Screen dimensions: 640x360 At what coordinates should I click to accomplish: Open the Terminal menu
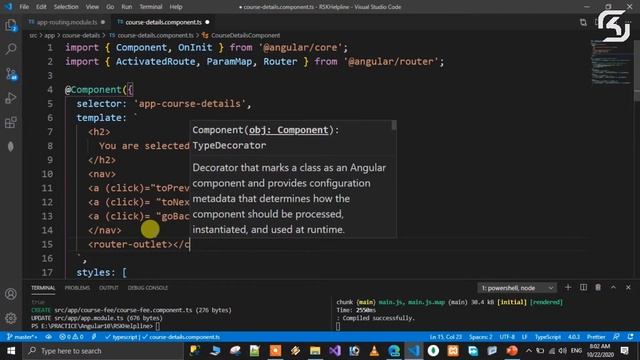pos(151,7)
